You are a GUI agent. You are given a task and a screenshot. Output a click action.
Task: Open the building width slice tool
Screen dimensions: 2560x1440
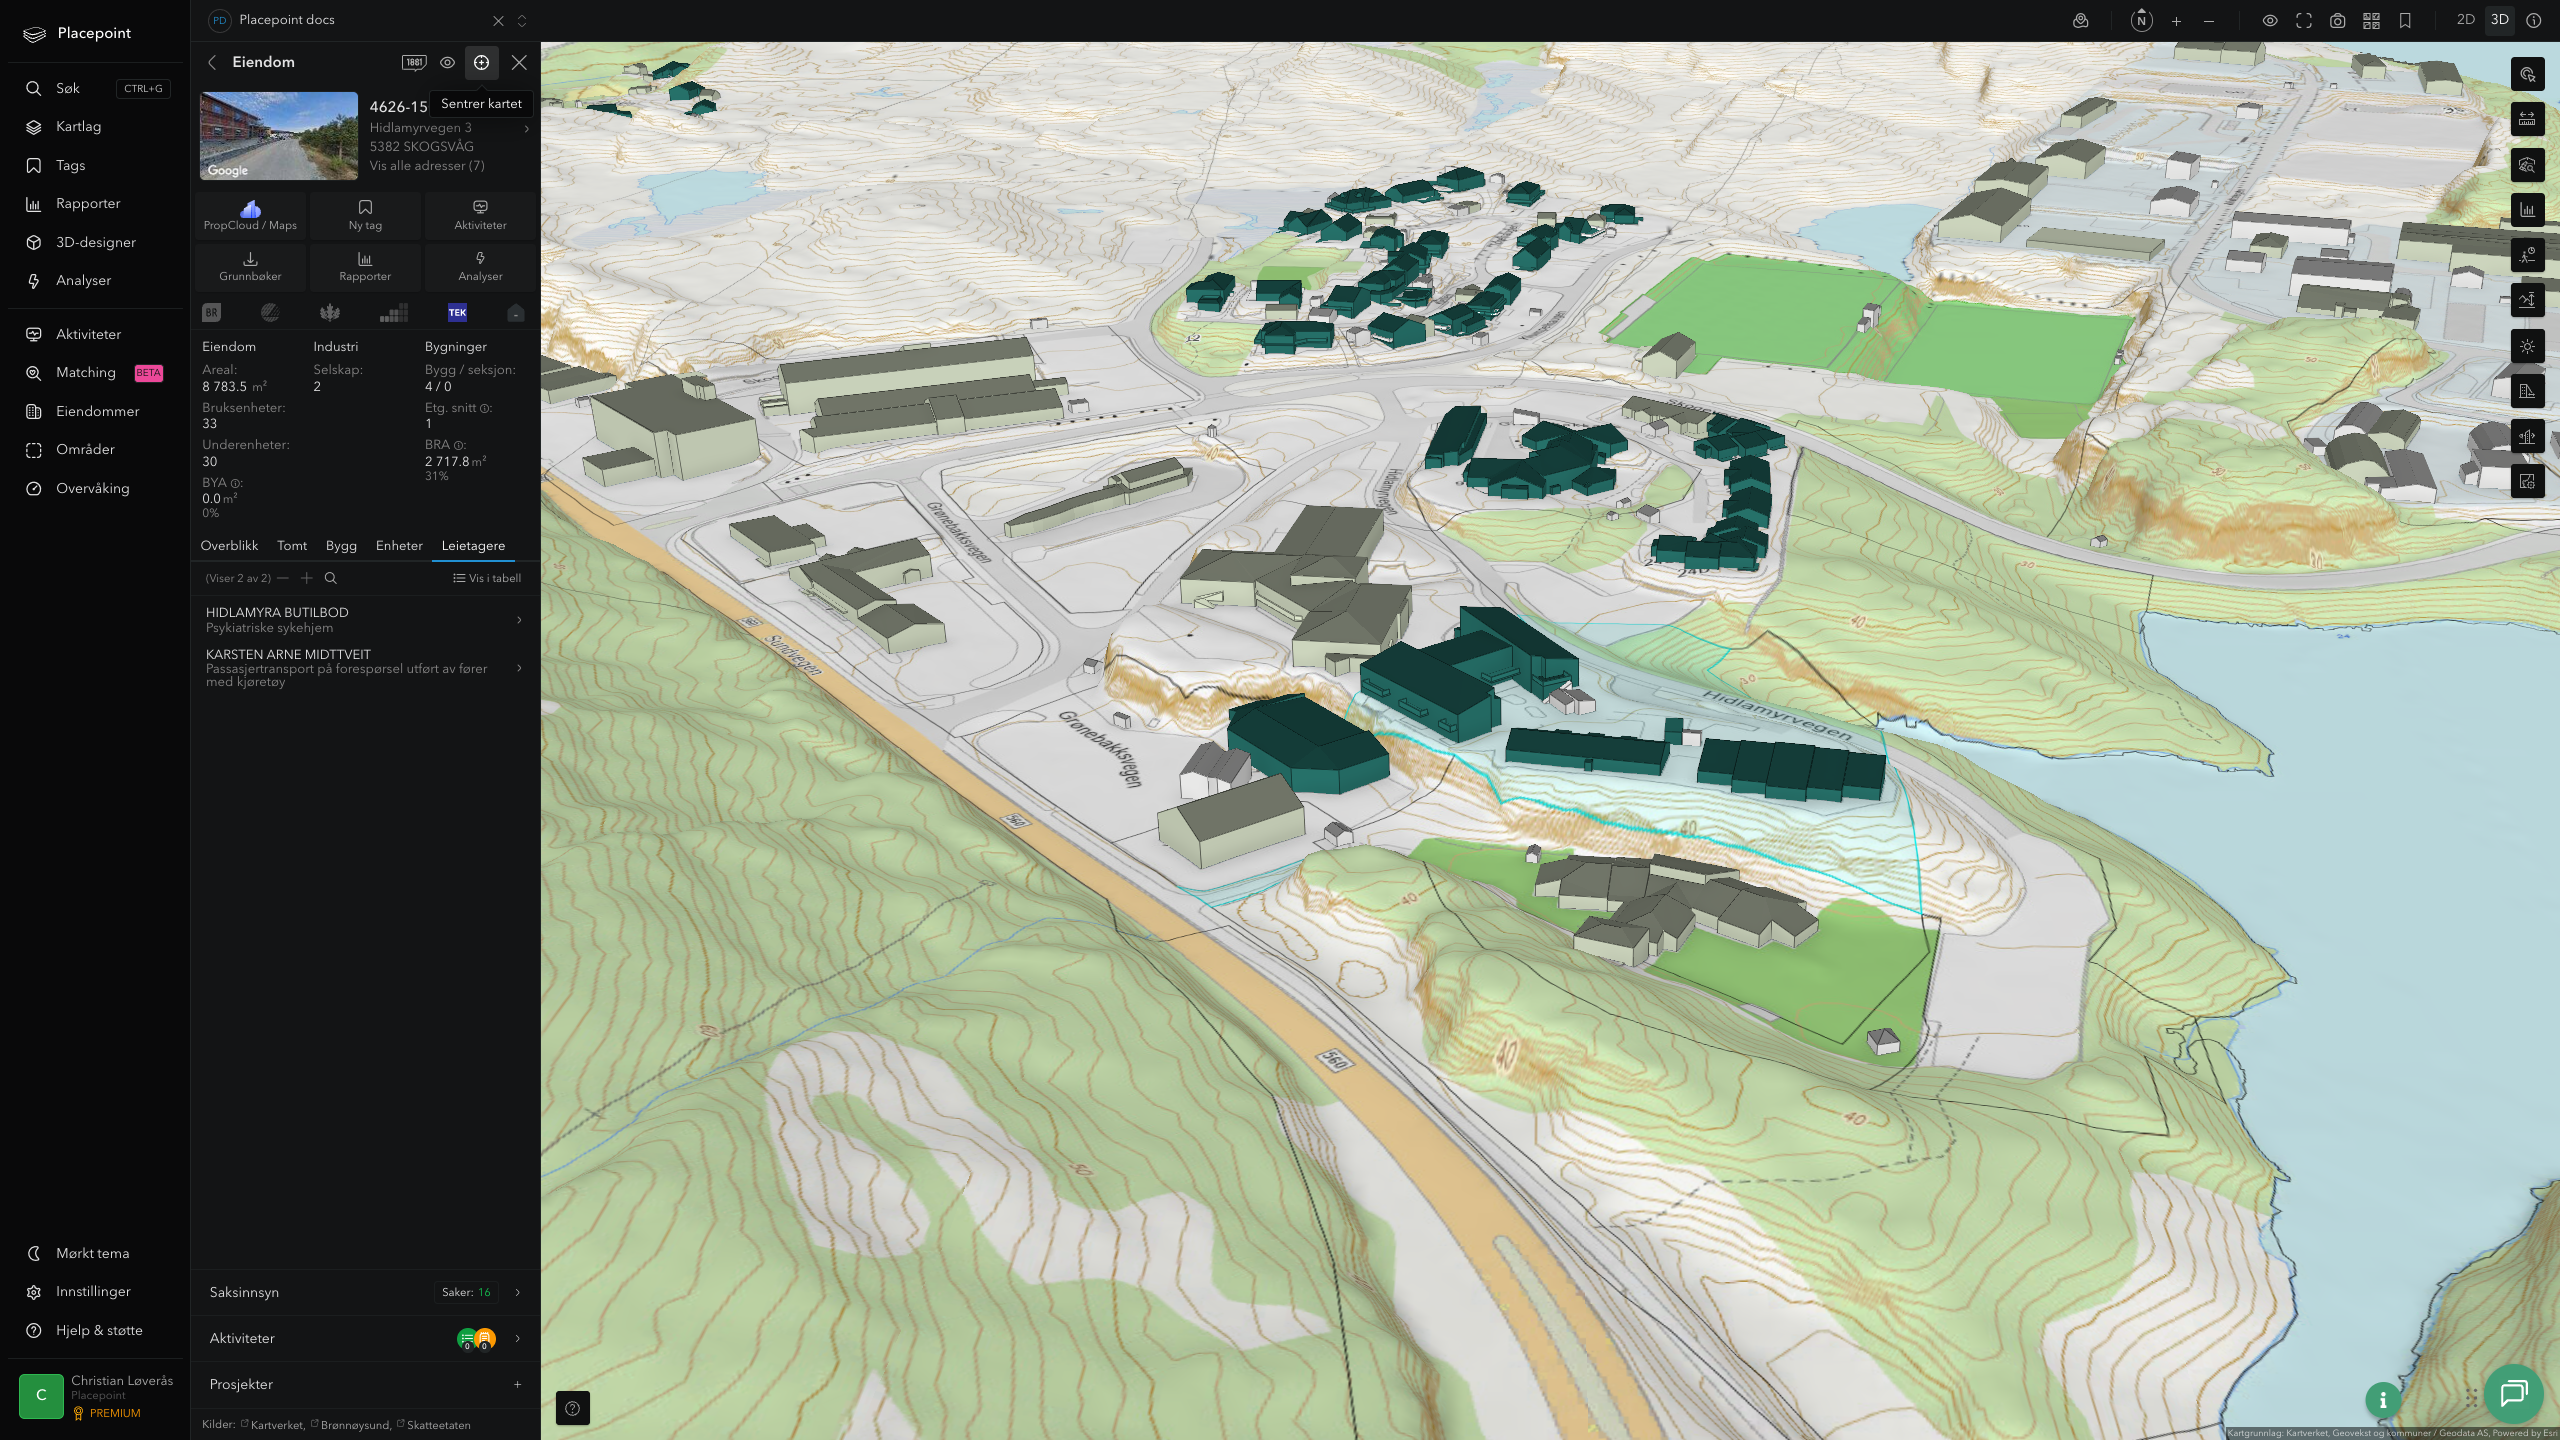click(x=2528, y=436)
